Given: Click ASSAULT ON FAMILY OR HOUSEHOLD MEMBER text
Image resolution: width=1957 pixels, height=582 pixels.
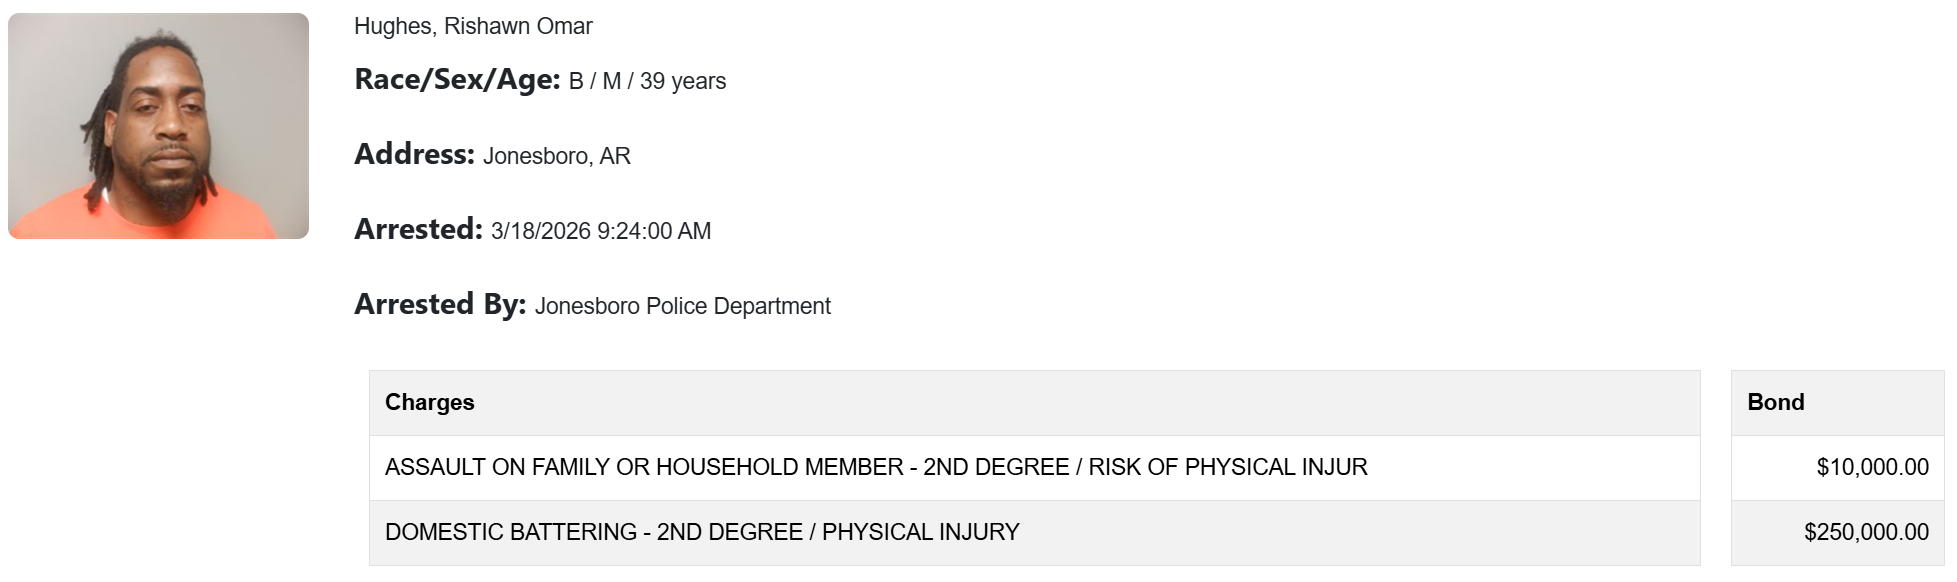Looking at the screenshot, I should coord(644,467).
